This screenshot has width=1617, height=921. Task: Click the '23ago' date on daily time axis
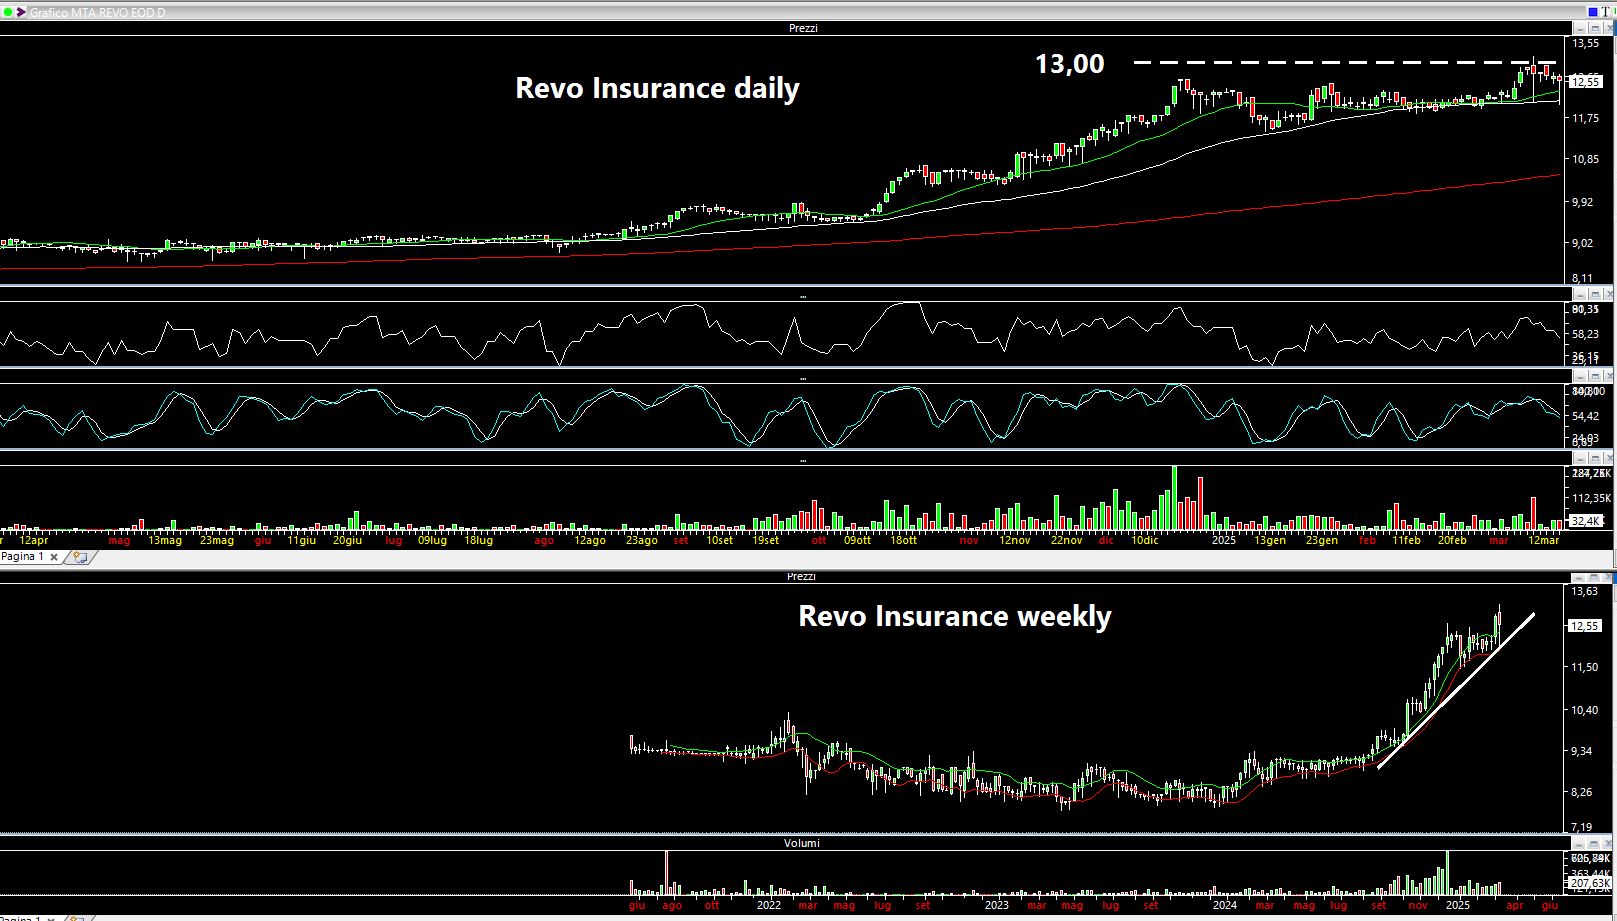[x=642, y=541]
